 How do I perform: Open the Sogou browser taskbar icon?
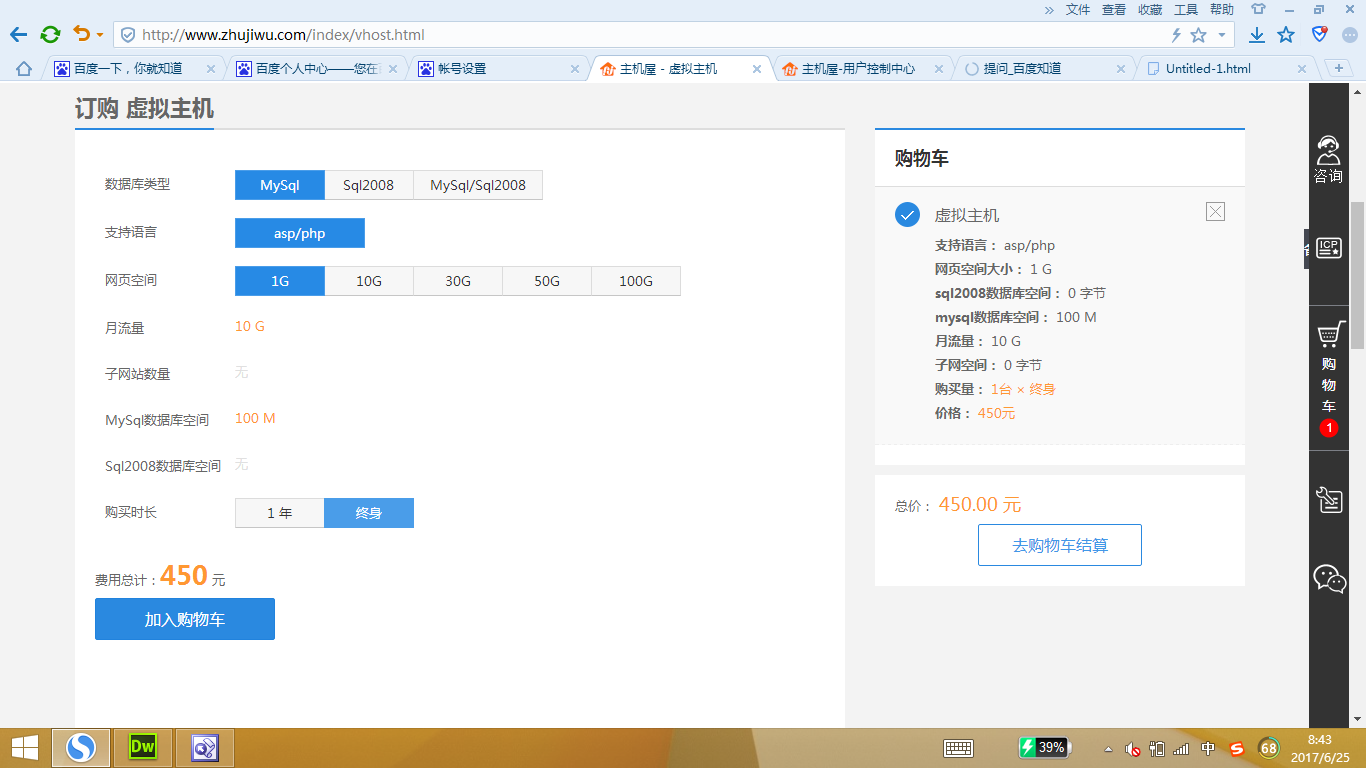point(81,748)
